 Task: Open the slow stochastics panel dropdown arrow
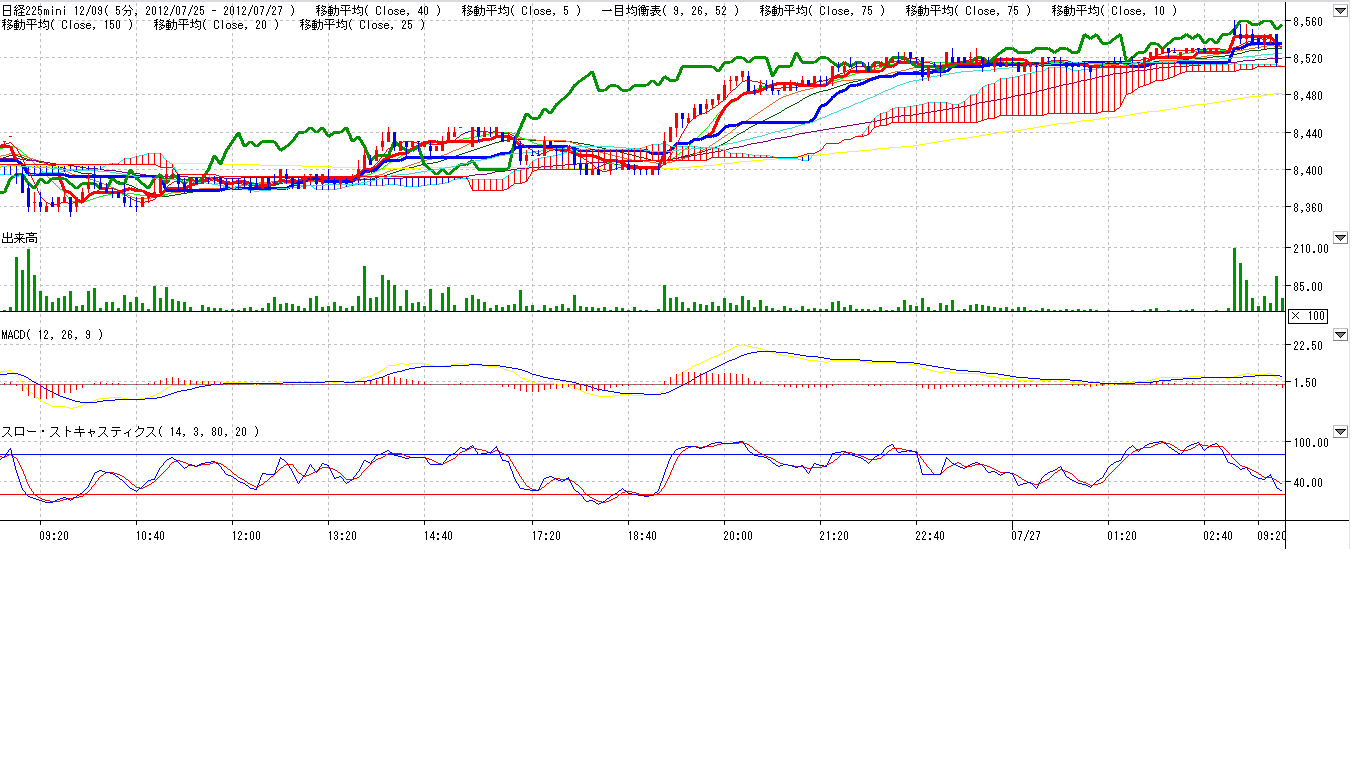(1340, 432)
